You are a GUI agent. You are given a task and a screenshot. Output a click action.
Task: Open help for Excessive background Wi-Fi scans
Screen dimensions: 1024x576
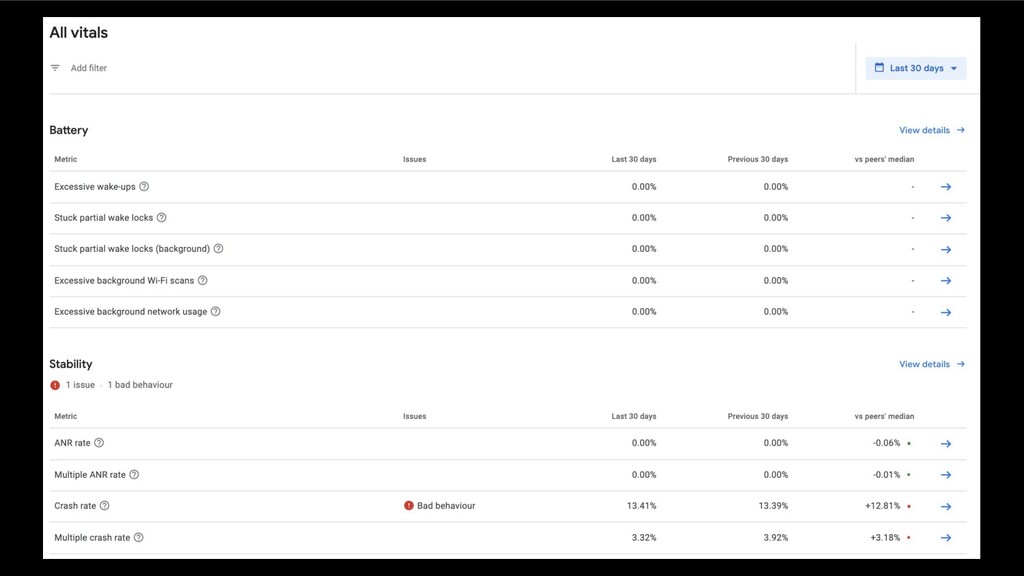click(202, 280)
